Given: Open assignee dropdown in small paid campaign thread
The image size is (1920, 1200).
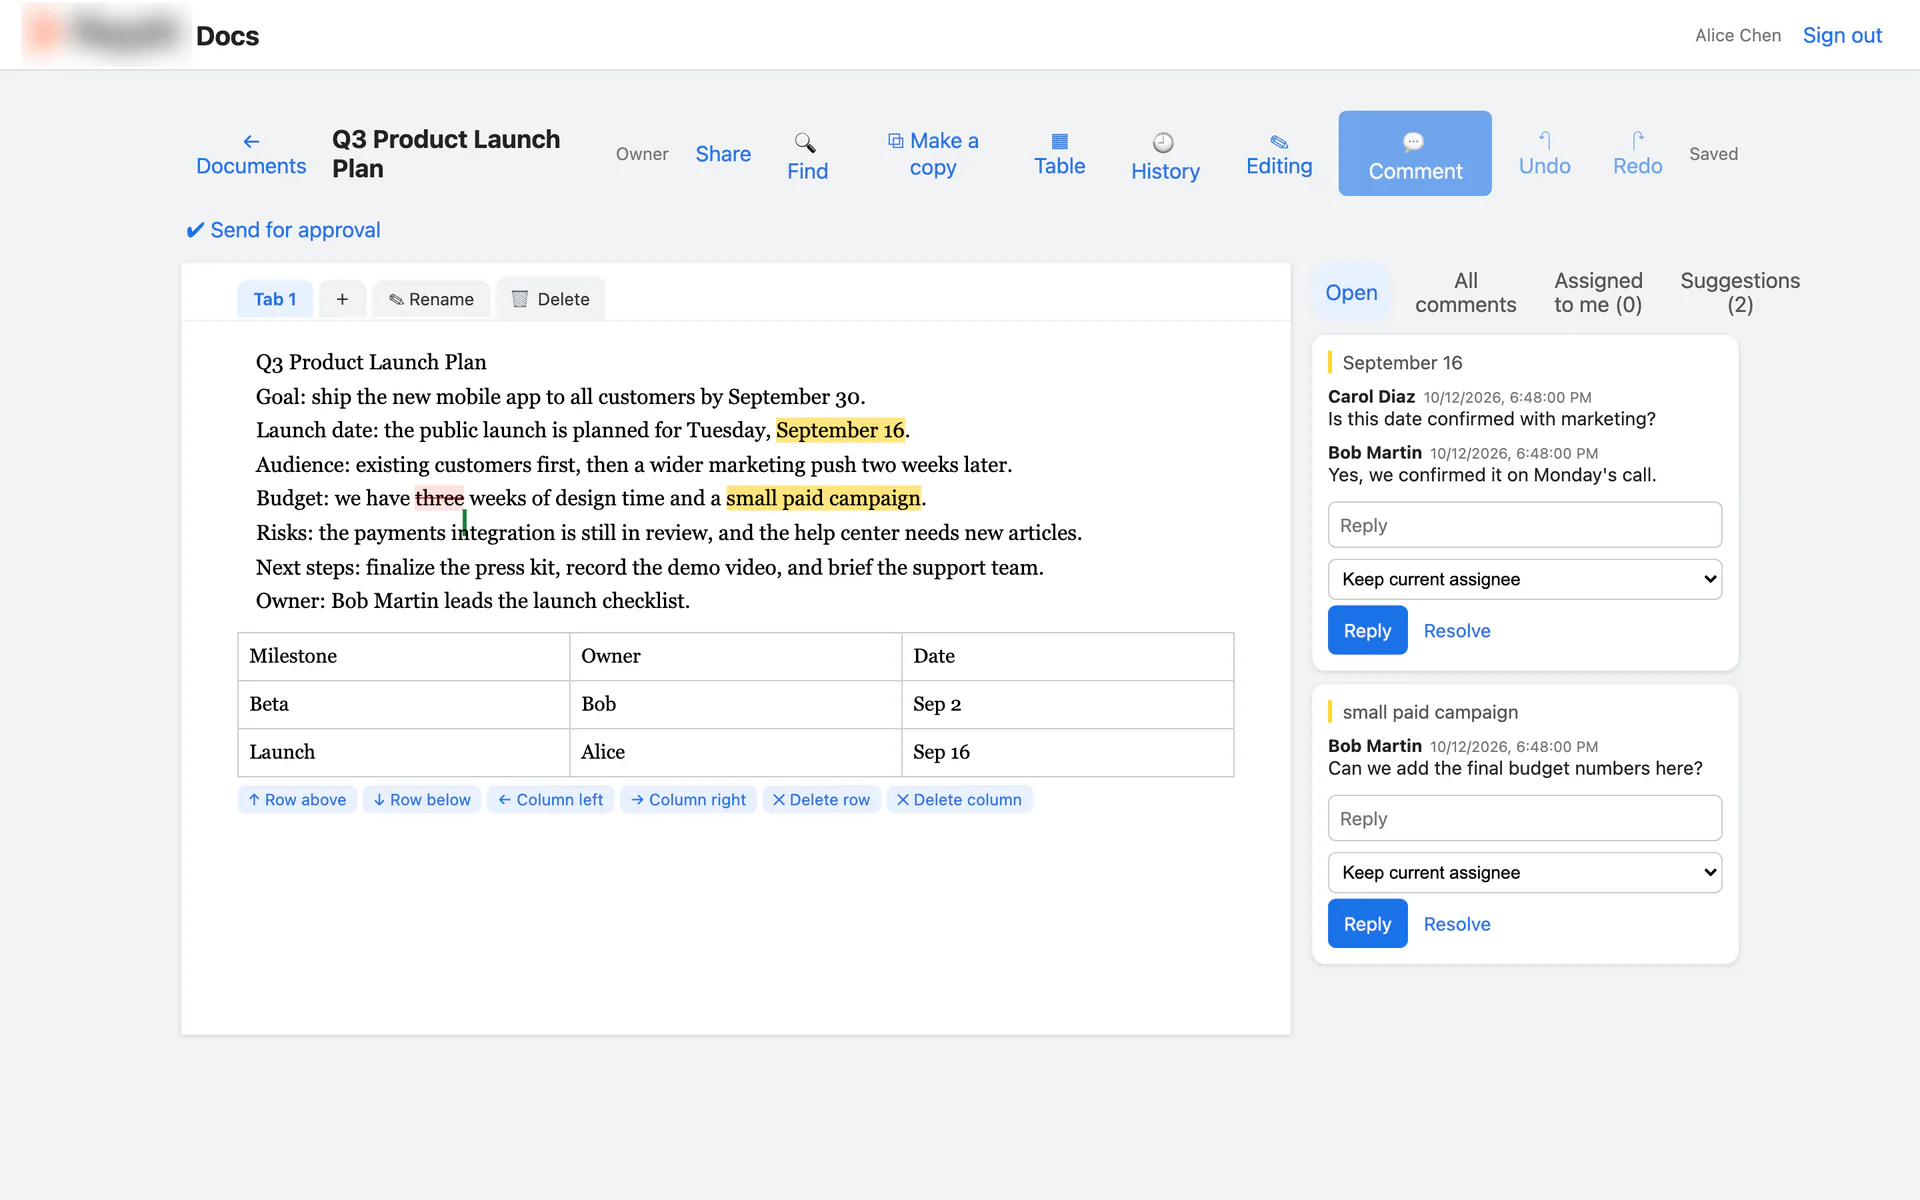Looking at the screenshot, I should tap(1524, 872).
